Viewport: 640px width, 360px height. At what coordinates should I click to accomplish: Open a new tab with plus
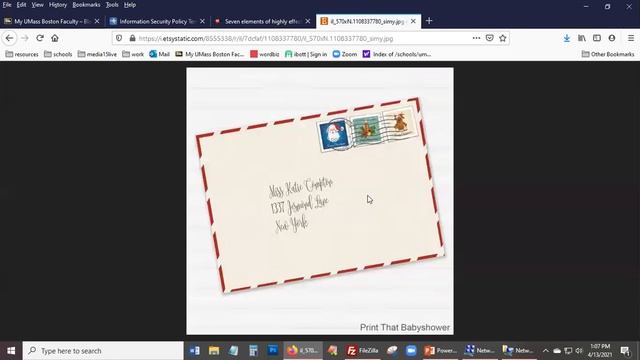click(429, 21)
